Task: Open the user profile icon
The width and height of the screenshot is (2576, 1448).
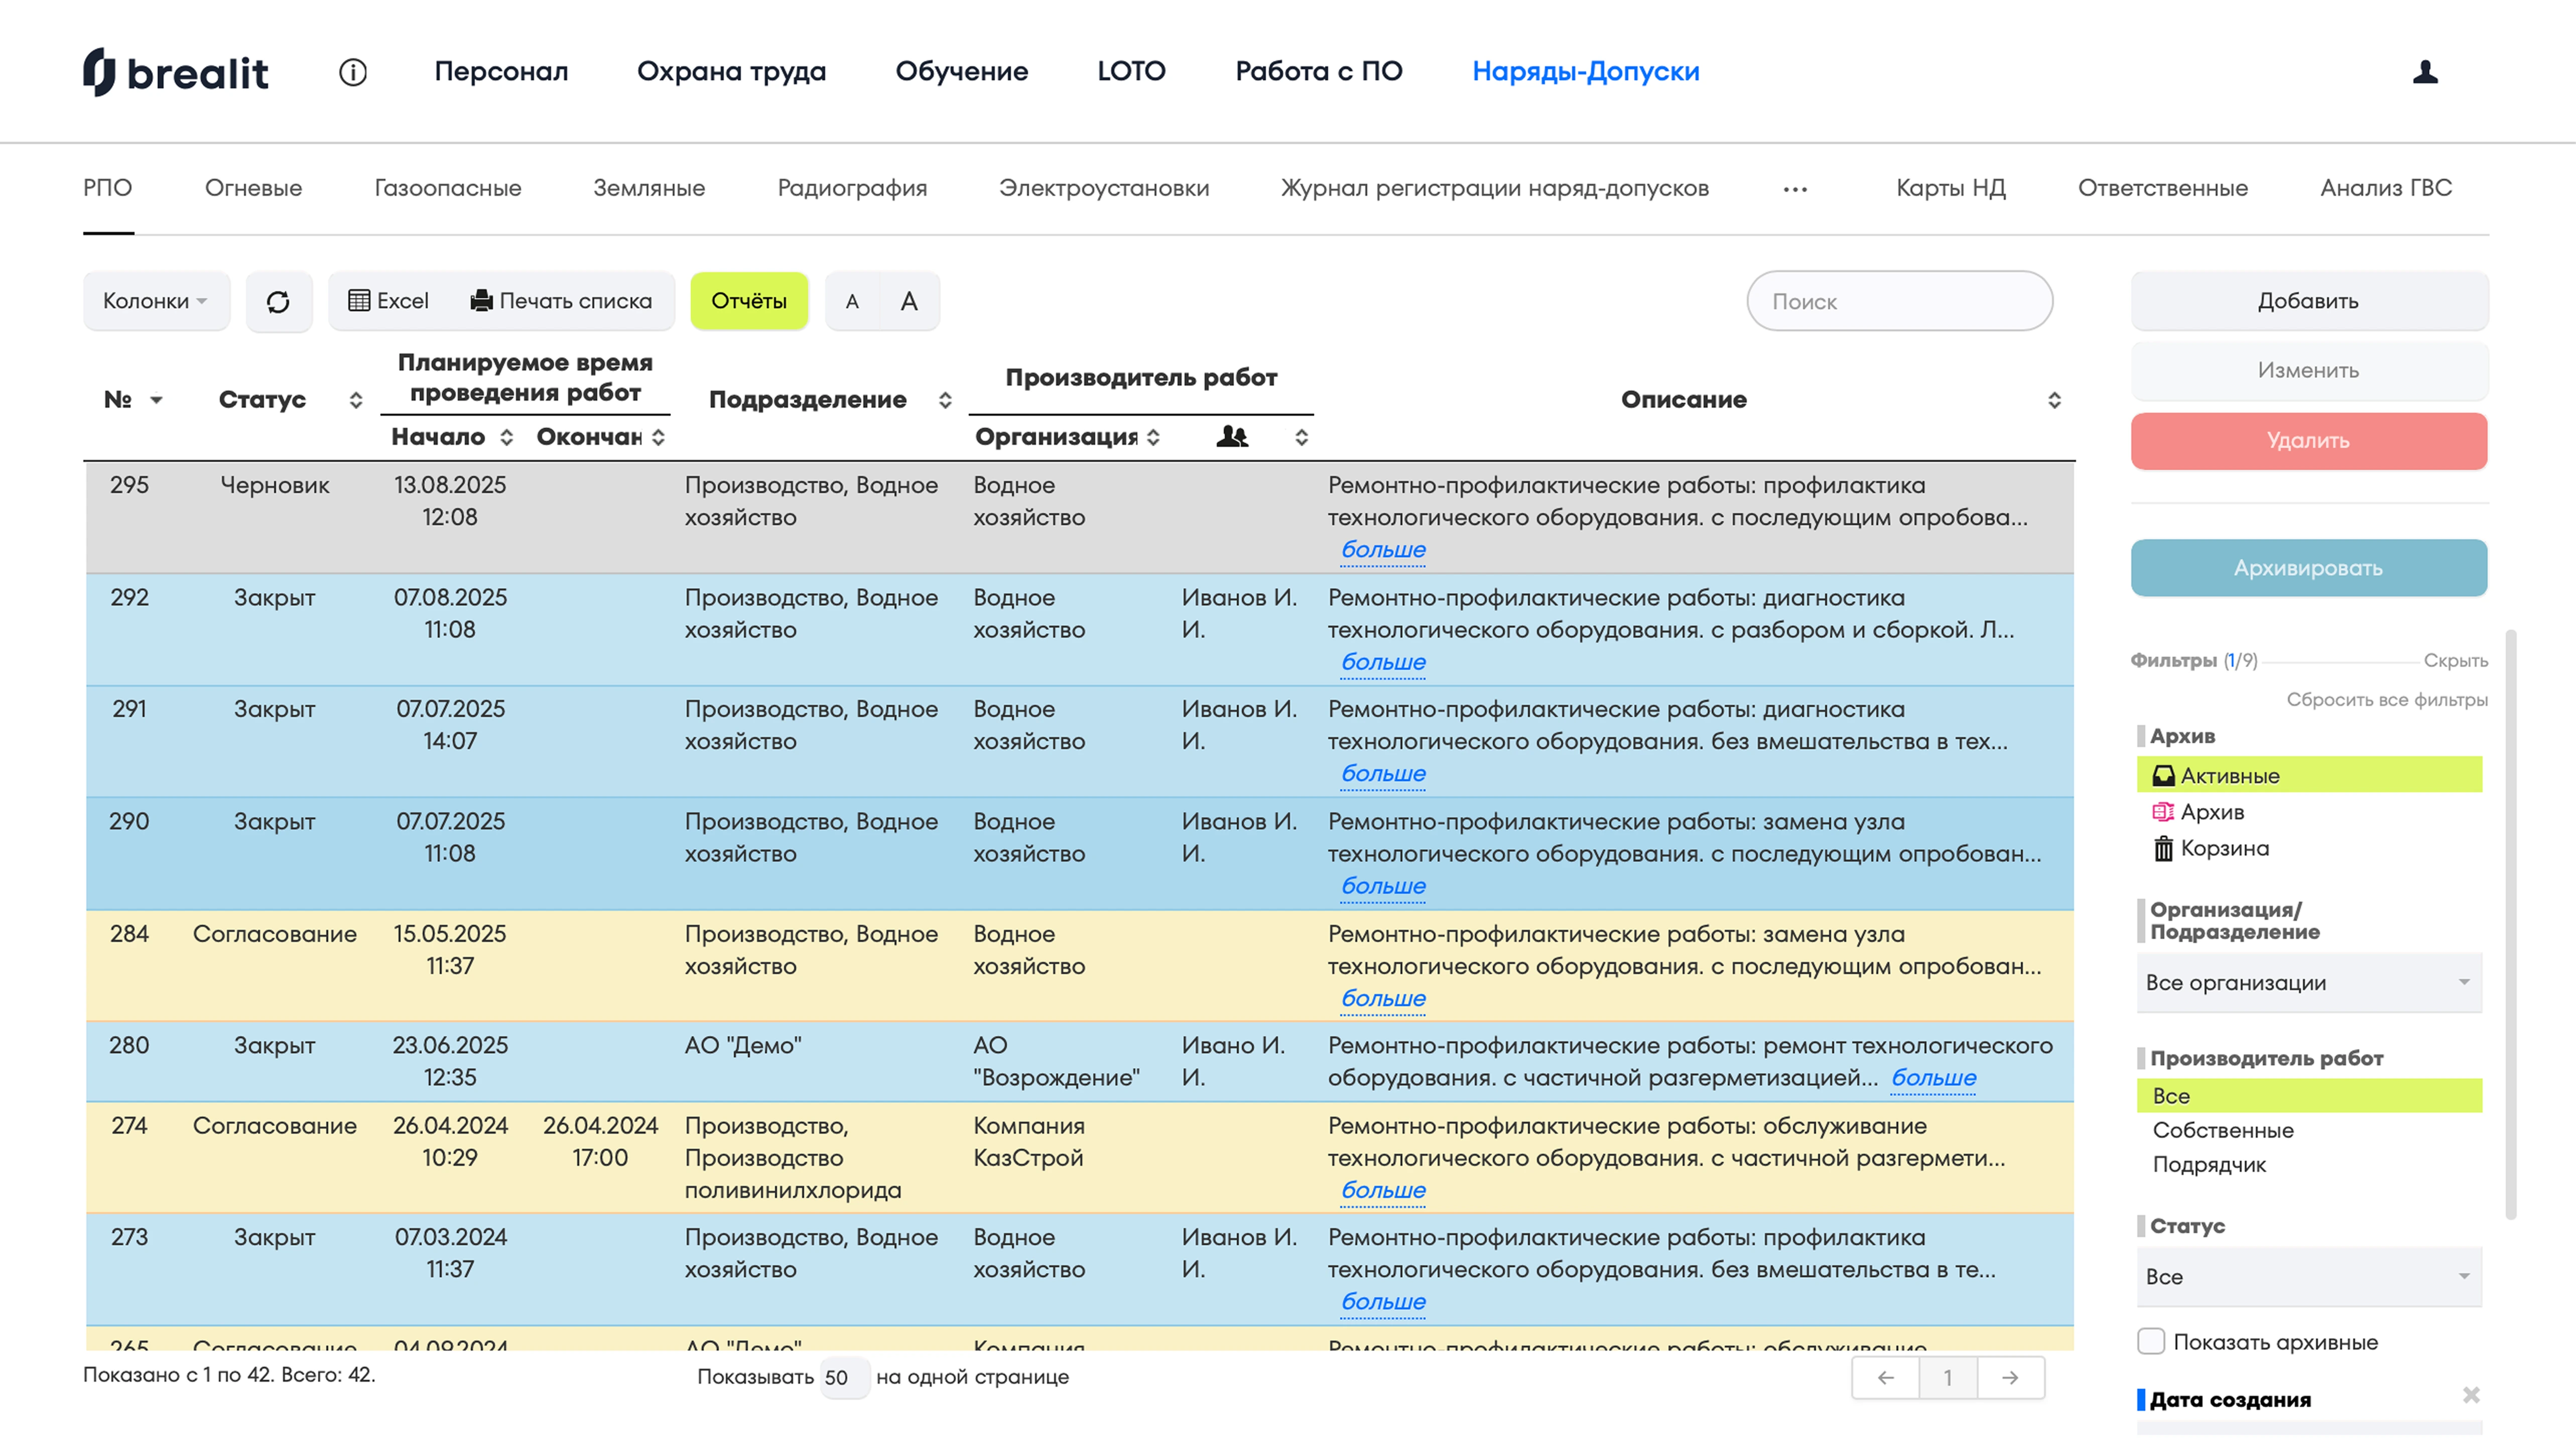Action: (2425, 72)
